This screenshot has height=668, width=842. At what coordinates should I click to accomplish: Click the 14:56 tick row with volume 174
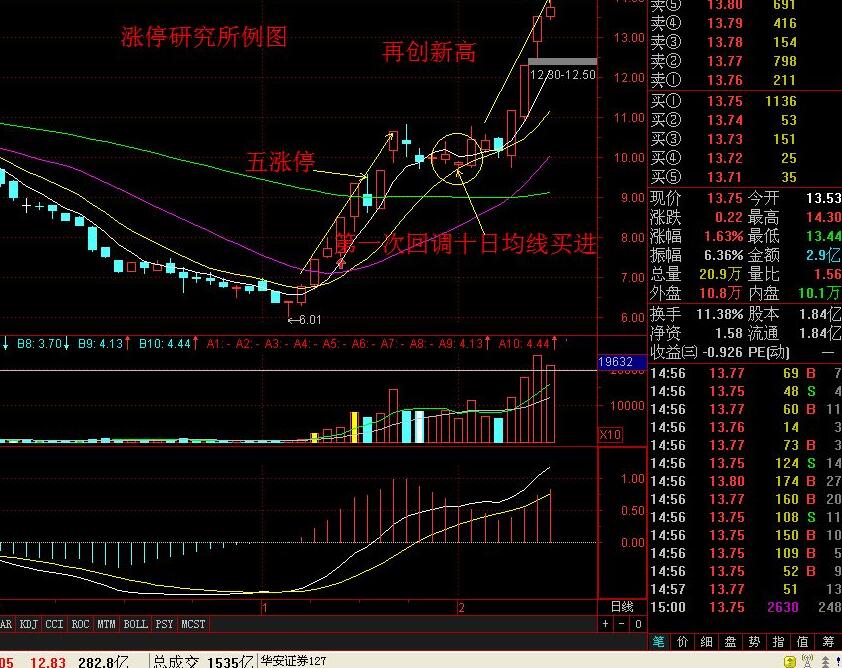[x=745, y=481]
